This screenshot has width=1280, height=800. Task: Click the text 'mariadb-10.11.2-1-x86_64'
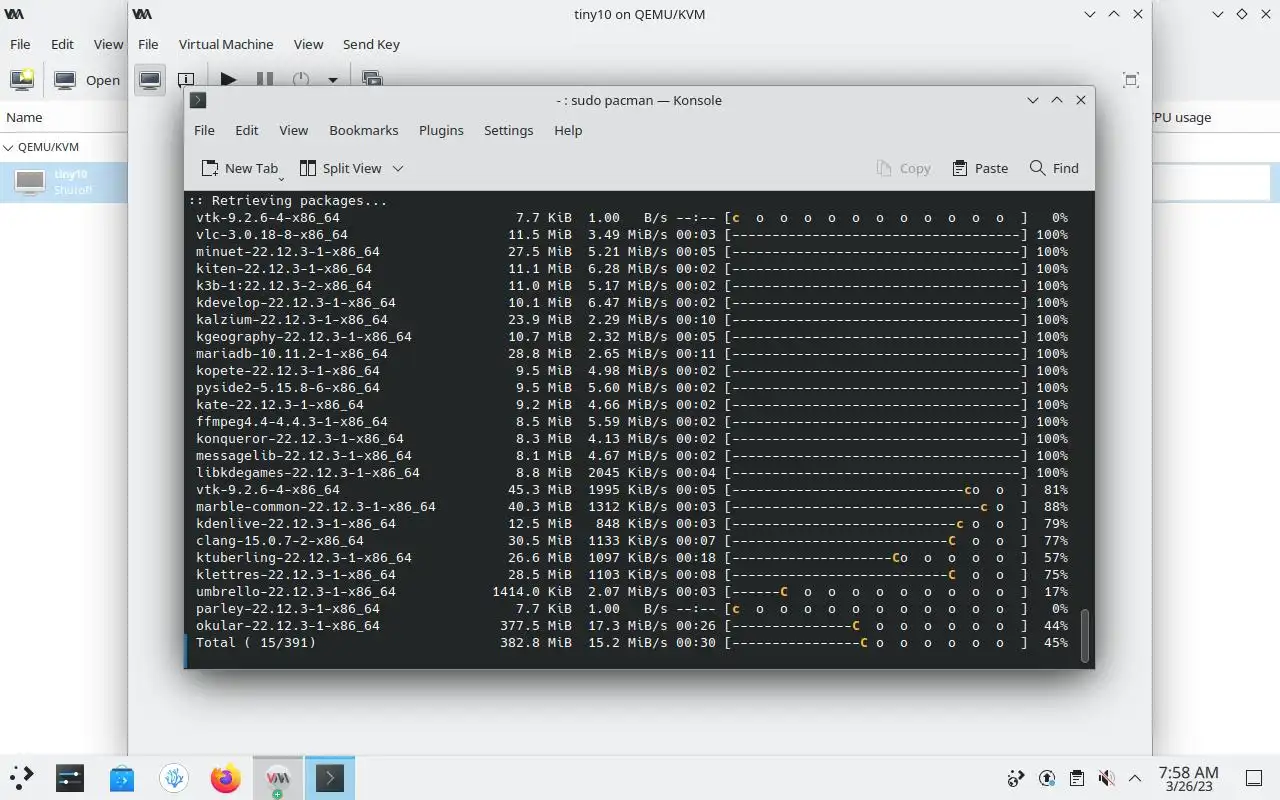(292, 354)
